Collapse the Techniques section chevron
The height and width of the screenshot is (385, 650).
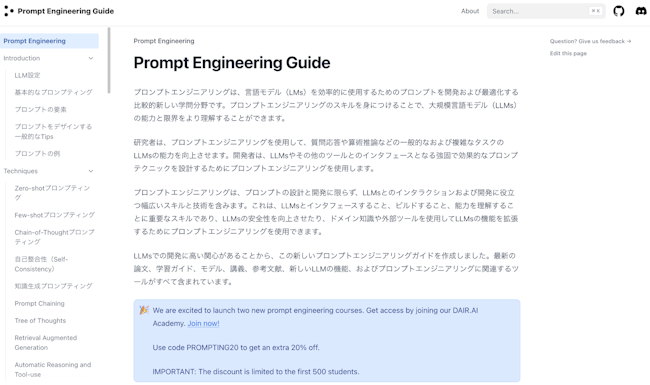tap(91, 171)
